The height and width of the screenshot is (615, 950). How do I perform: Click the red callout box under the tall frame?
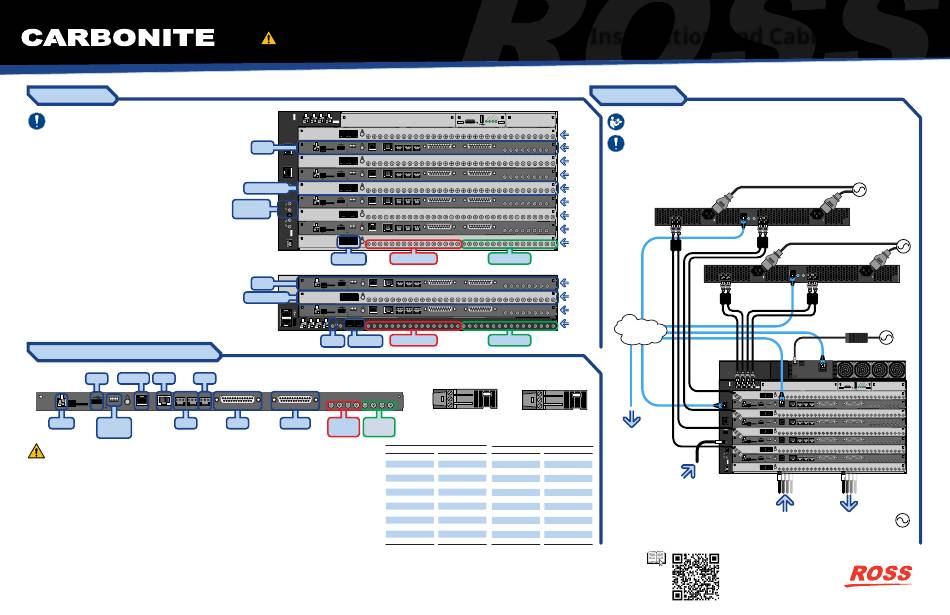(413, 259)
